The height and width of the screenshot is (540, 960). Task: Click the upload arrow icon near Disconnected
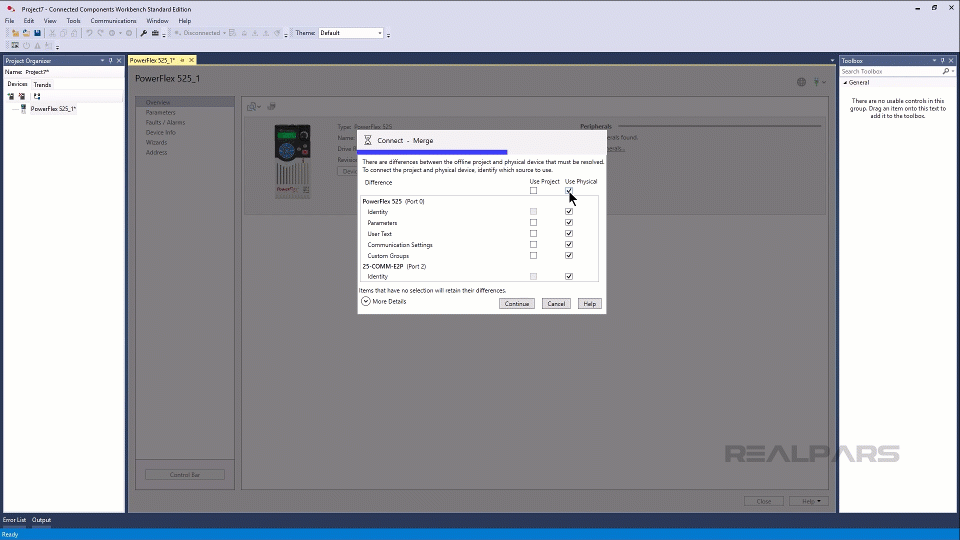click(x=266, y=33)
